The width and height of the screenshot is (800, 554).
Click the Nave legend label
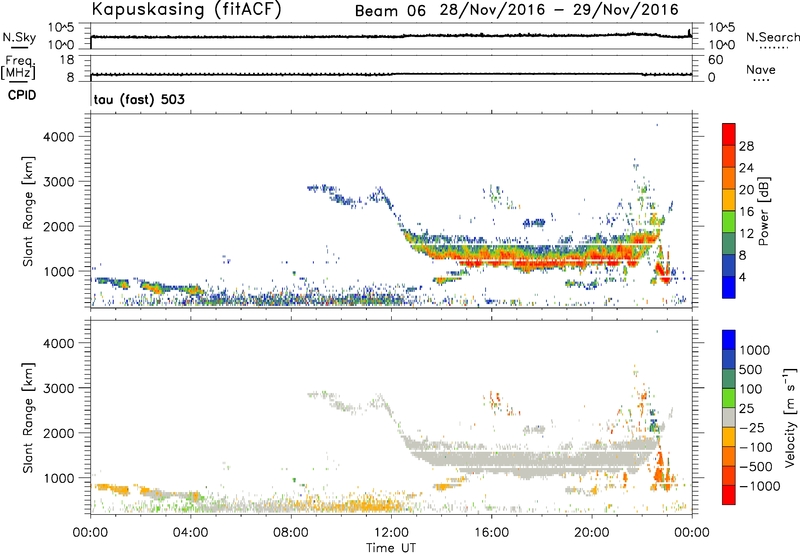(761, 69)
